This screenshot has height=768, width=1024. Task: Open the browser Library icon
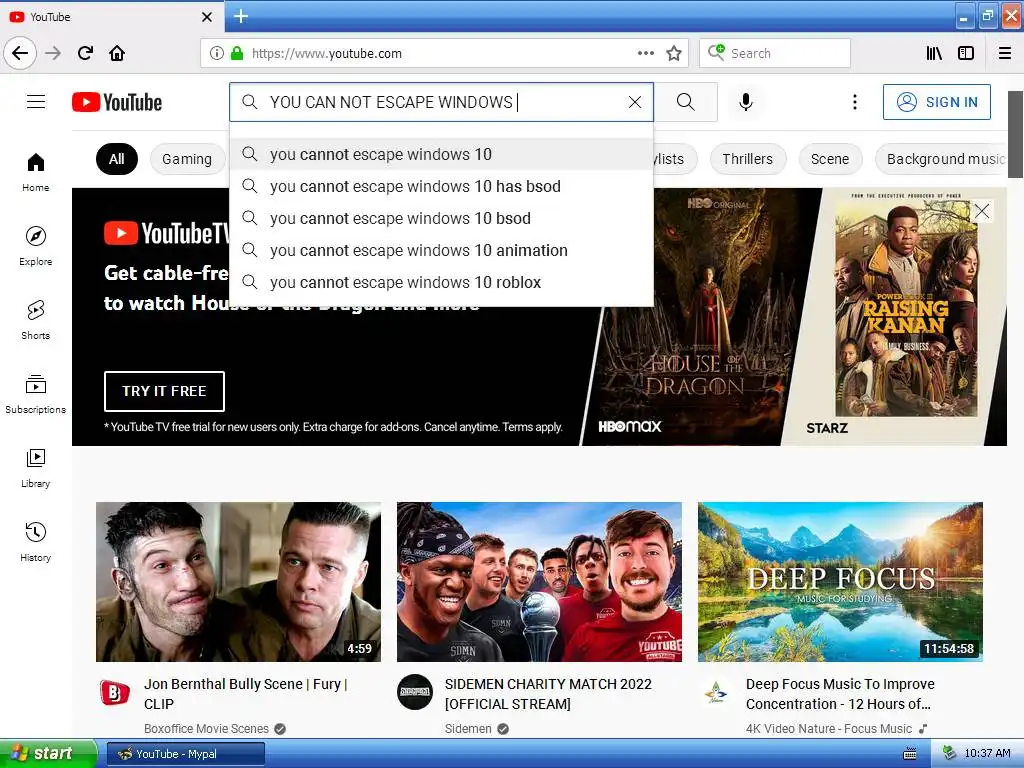934,53
